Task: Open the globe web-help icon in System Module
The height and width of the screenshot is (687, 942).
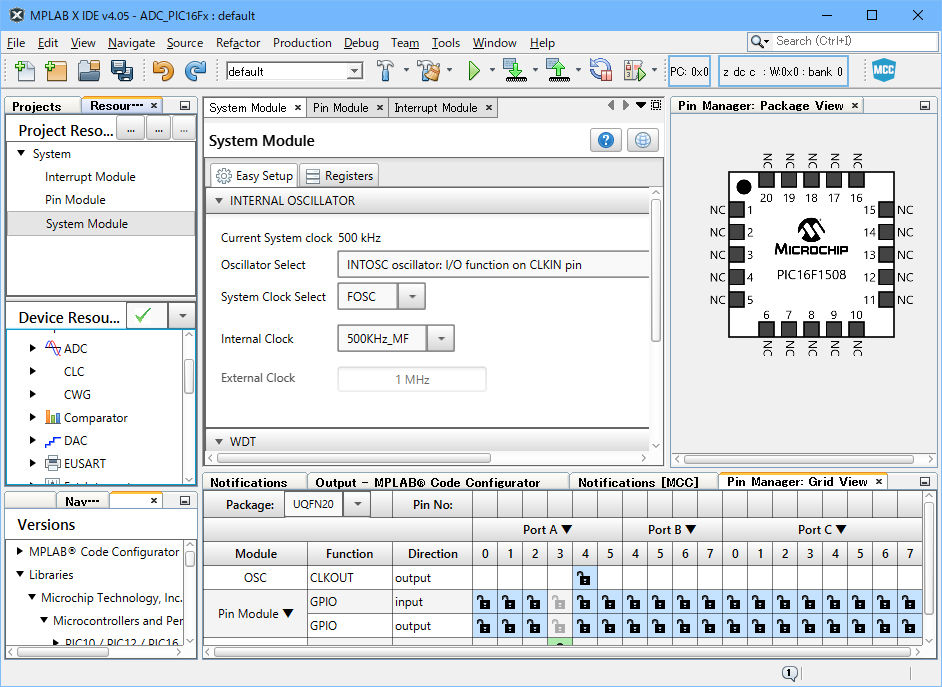Action: pyautogui.click(x=642, y=140)
